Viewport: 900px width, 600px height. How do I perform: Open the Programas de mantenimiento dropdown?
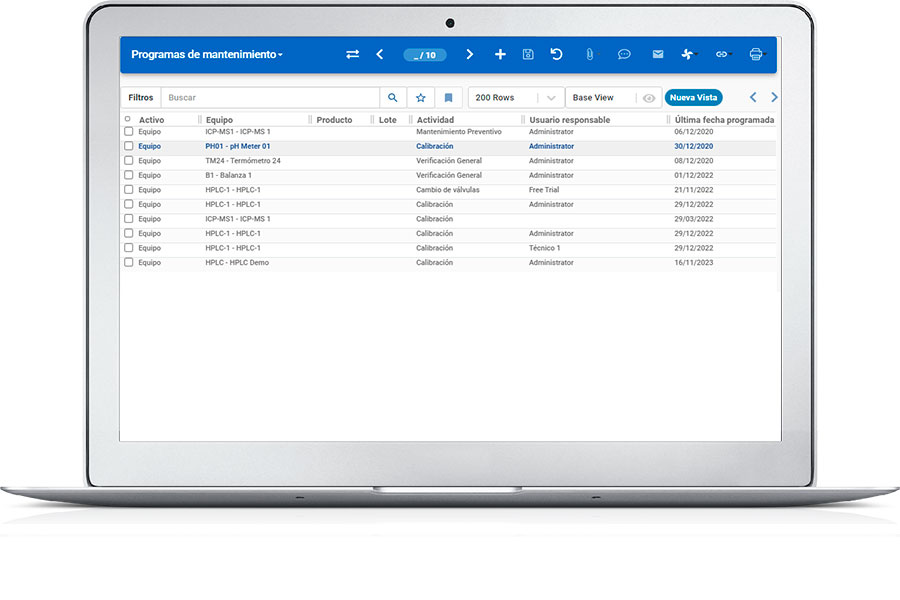coord(207,55)
